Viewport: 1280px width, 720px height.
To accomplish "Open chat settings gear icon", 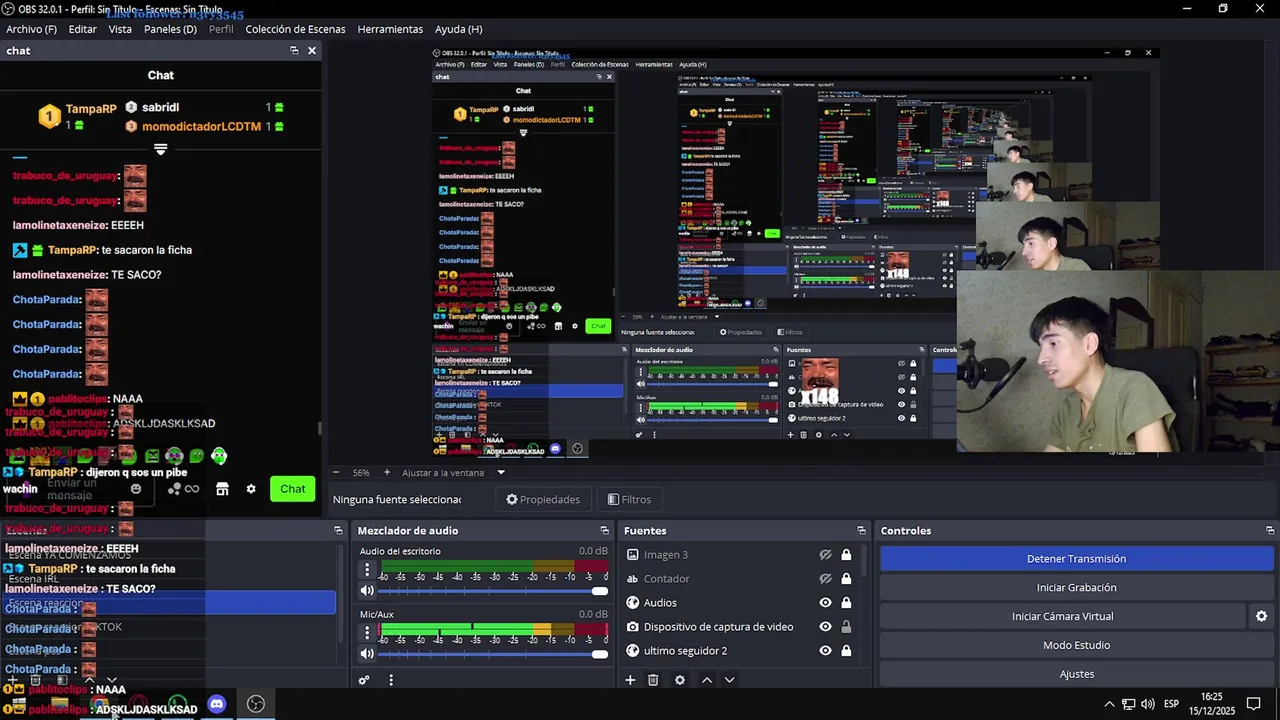I will [x=251, y=489].
